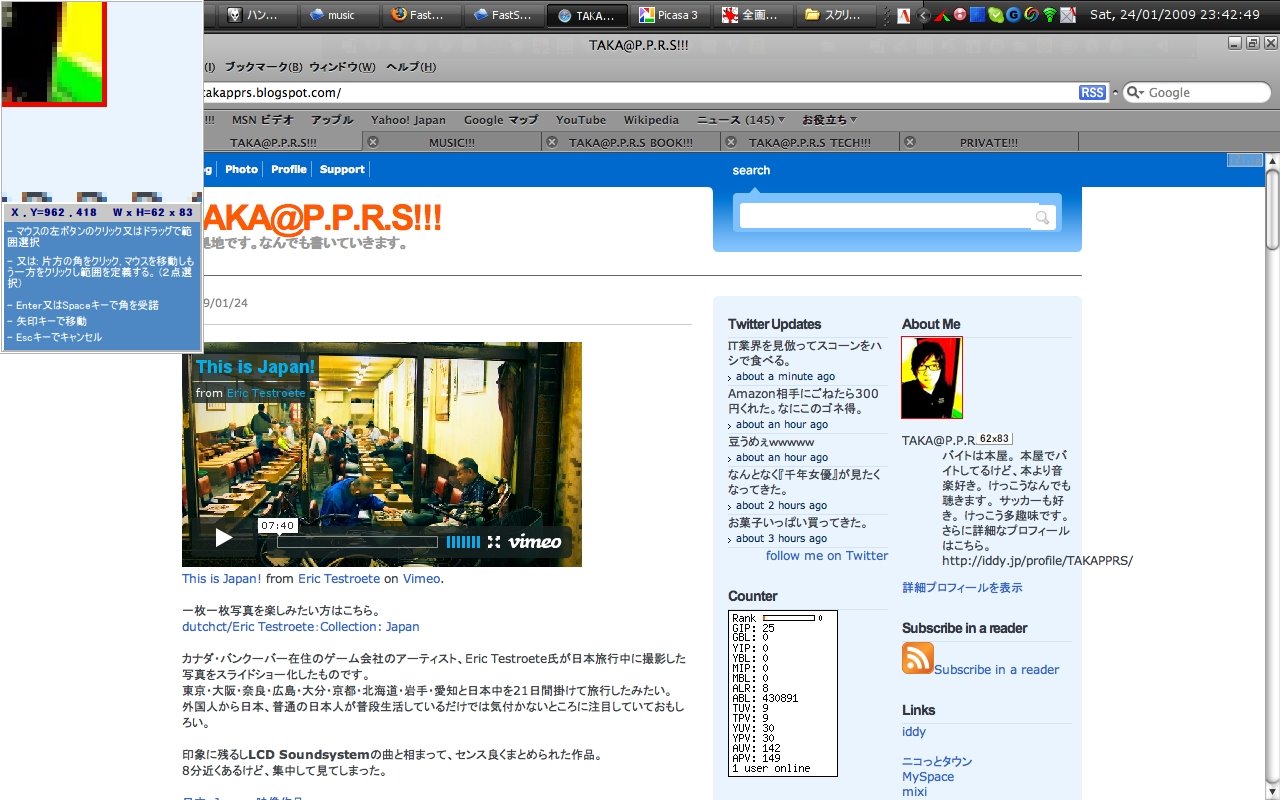Screen dimensions: 1280x800
Task: Click the about 3 hours ago tweet timestamp
Action: pos(781,538)
